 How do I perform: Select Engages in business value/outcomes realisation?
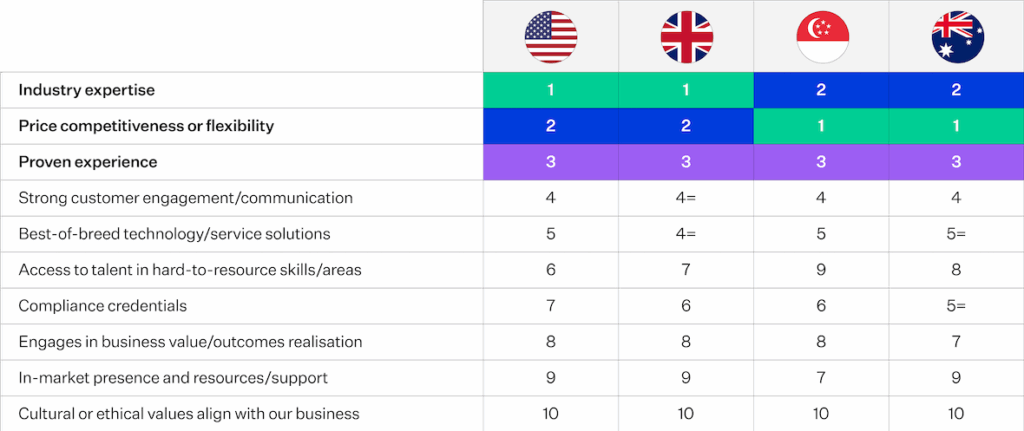(190, 342)
